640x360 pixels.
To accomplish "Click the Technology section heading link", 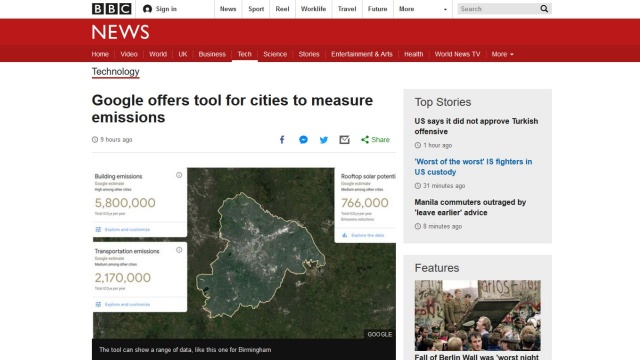I will click(x=116, y=72).
